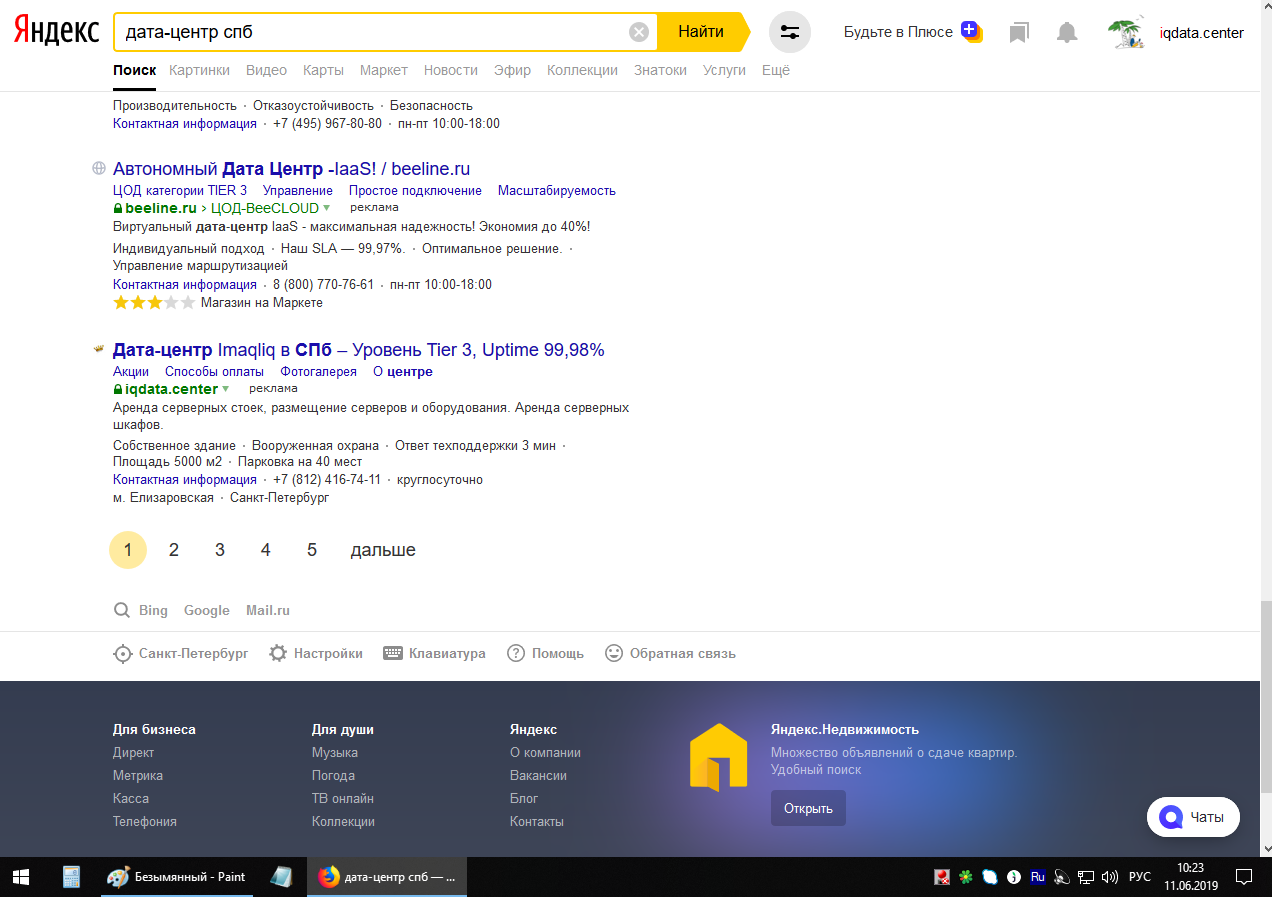
Task: Click the Помощь question mark icon
Action: coord(516,653)
